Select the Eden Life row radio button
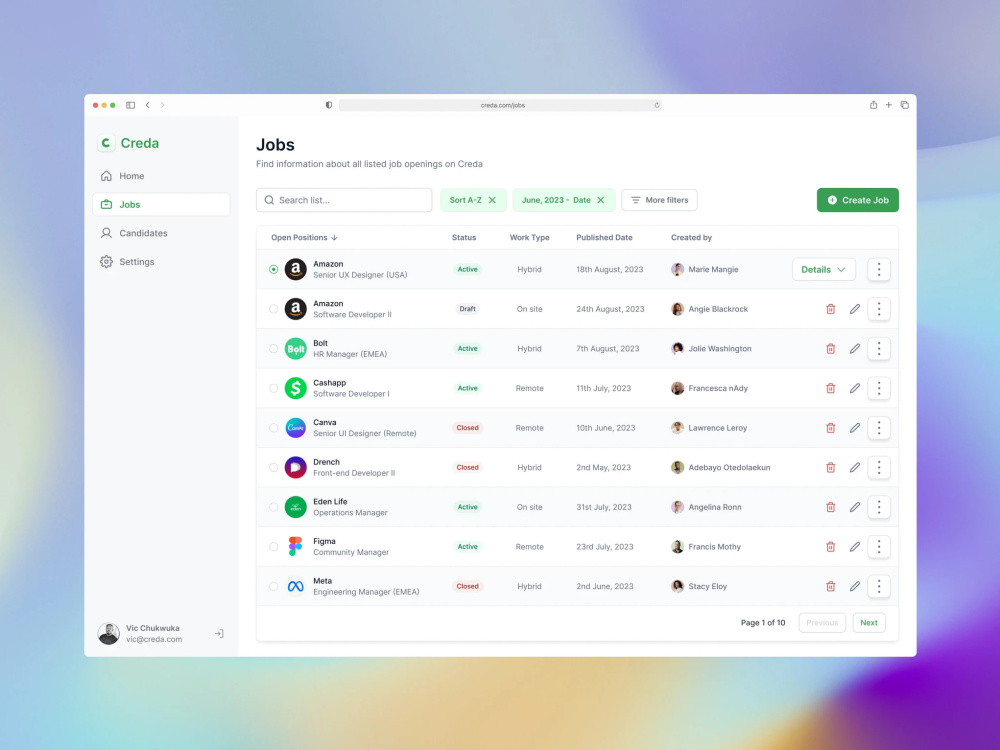 point(274,507)
